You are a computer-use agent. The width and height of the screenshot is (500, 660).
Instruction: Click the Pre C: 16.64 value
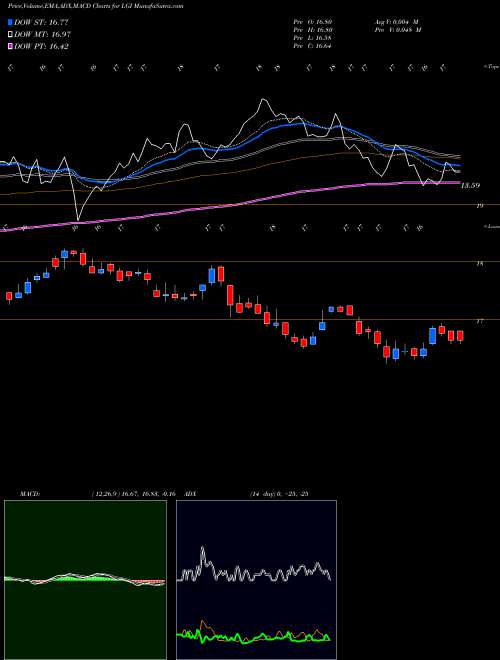pyautogui.click(x=313, y=46)
